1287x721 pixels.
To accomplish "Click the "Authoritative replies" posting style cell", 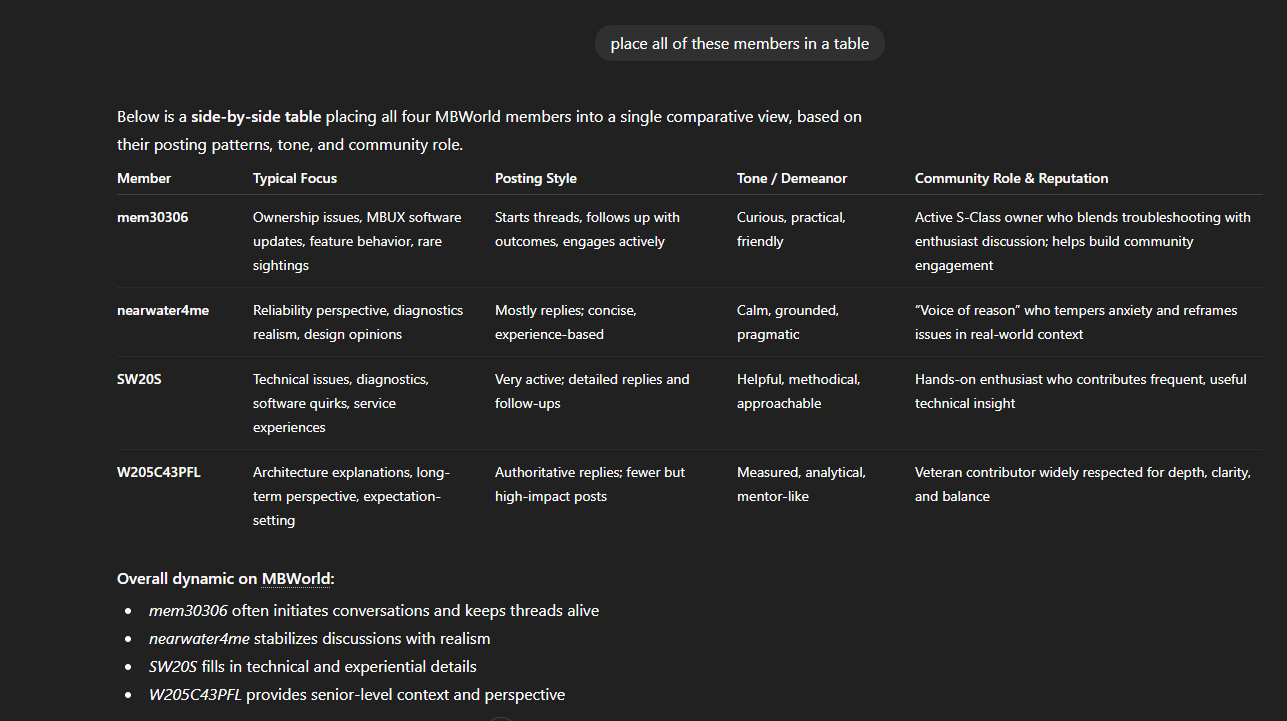I will pos(590,484).
